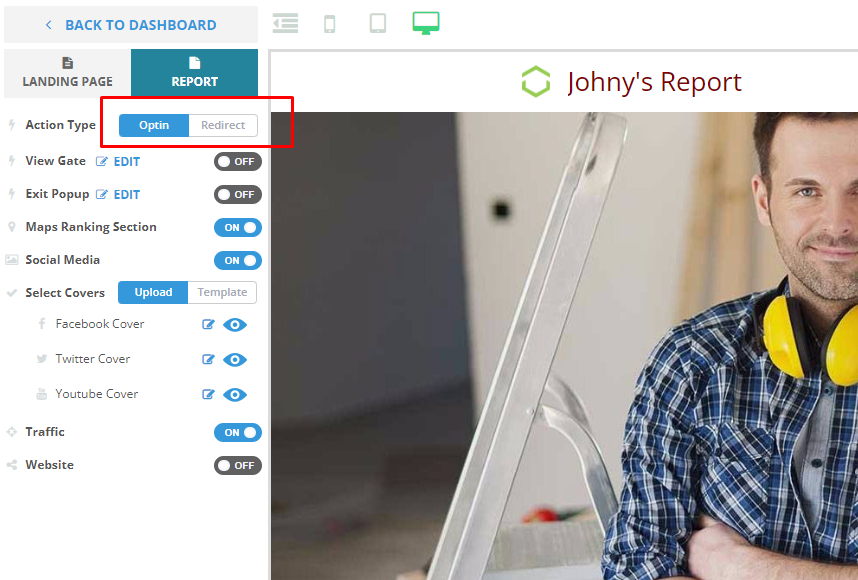The image size is (858, 580).
Task: Select desktop monitor preview
Action: coord(426,23)
